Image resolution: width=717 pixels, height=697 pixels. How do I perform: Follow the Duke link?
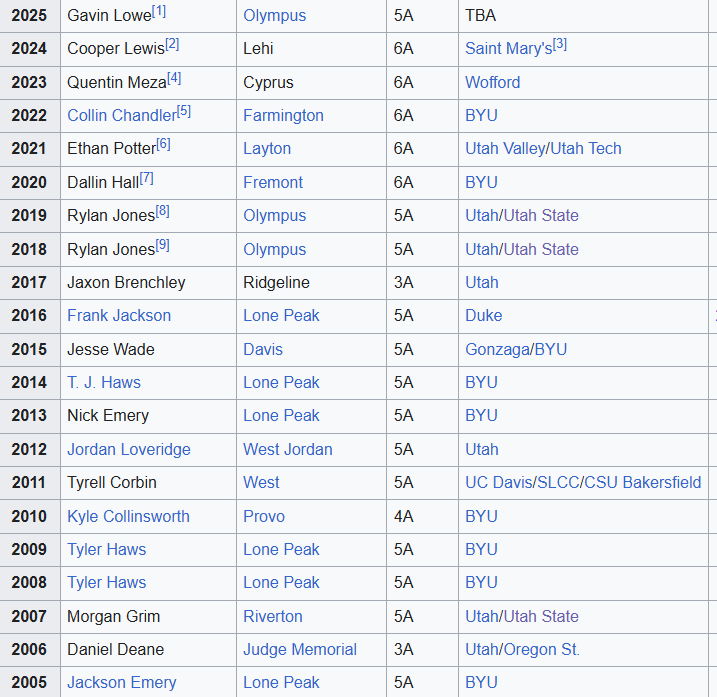pos(484,316)
